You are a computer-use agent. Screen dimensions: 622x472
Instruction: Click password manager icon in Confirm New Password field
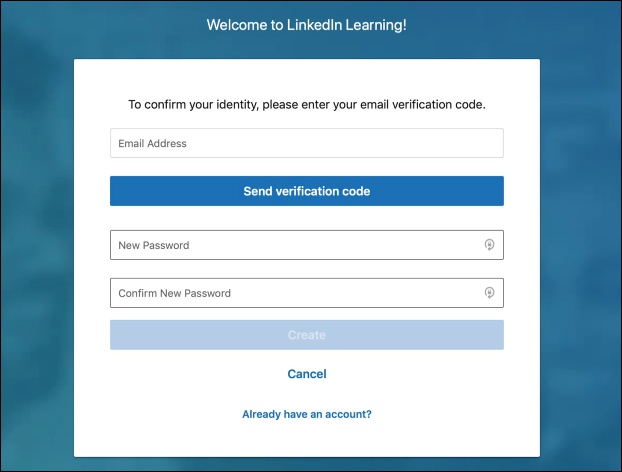[490, 293]
